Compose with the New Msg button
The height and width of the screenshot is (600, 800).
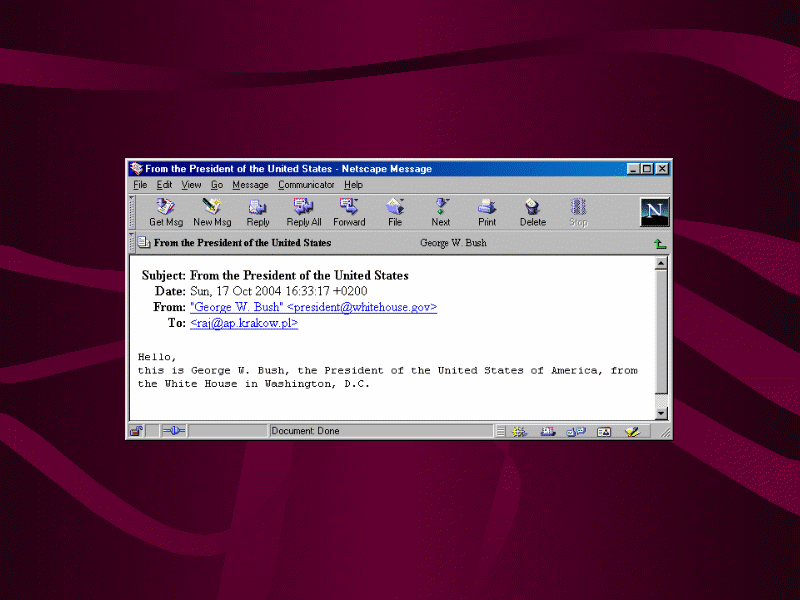coord(212,212)
